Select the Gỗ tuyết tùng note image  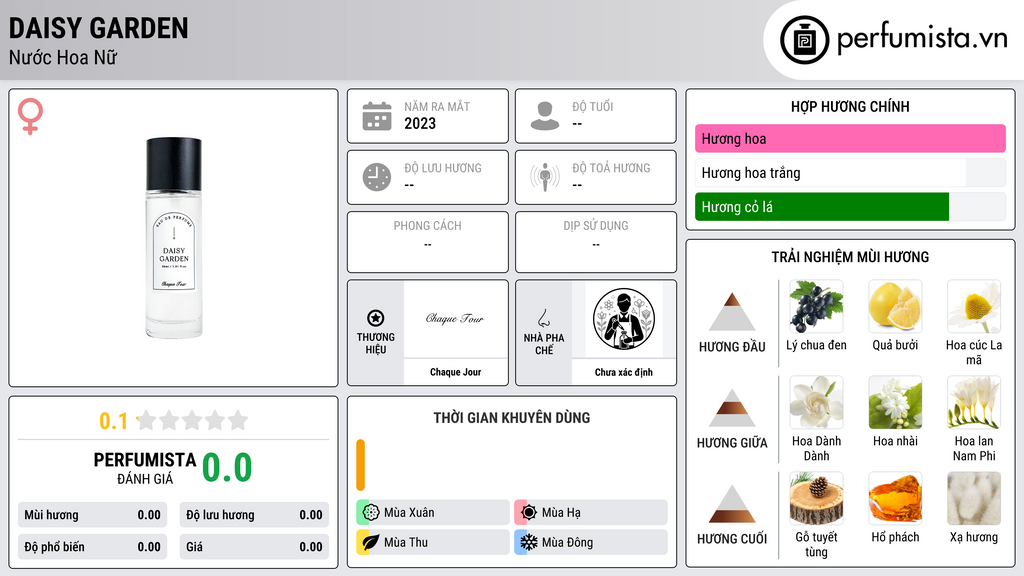tap(816, 498)
